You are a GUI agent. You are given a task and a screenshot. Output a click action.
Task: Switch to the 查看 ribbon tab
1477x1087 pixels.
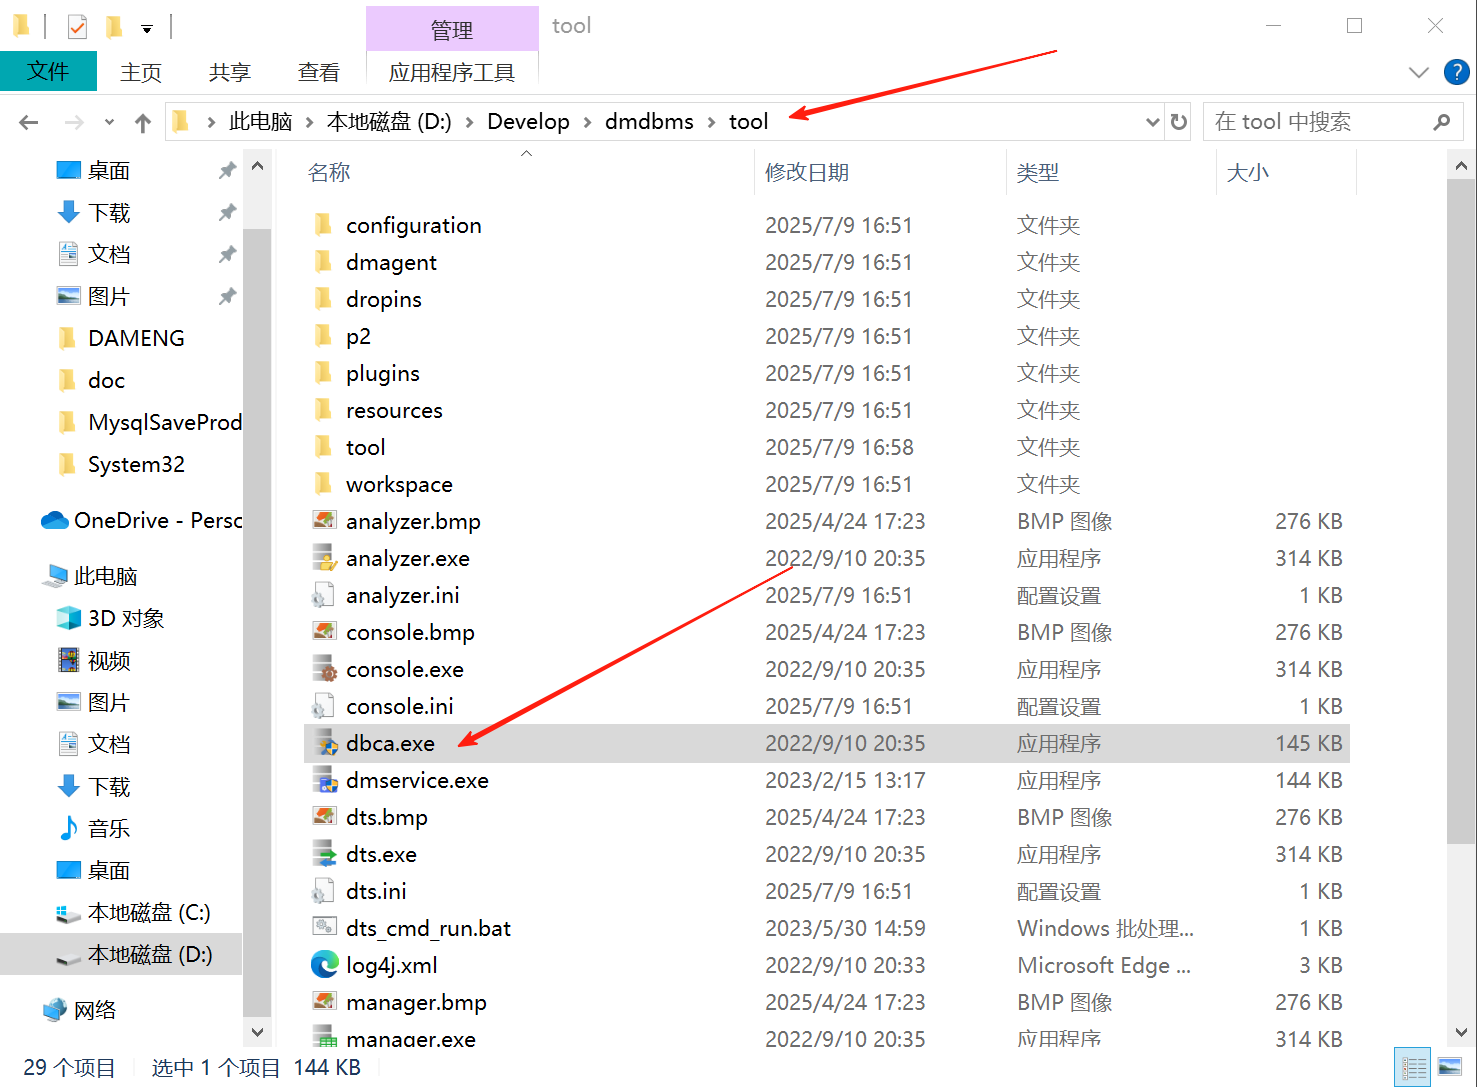tap(319, 72)
